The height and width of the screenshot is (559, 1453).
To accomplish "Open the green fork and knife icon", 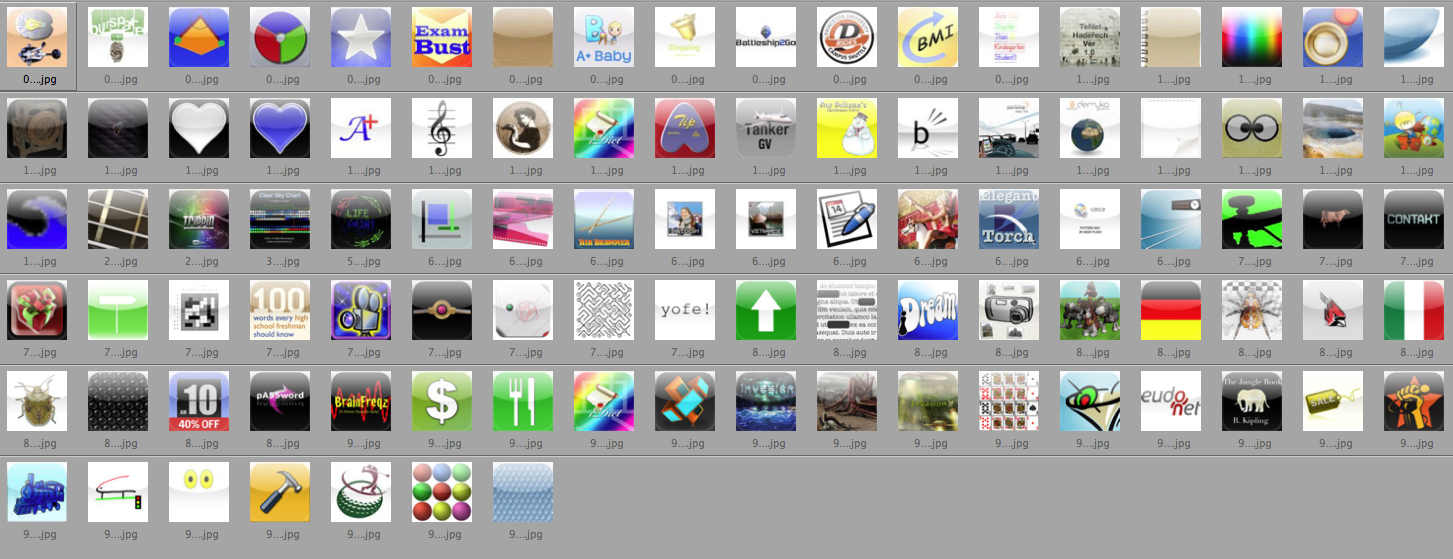I will tap(523, 401).
